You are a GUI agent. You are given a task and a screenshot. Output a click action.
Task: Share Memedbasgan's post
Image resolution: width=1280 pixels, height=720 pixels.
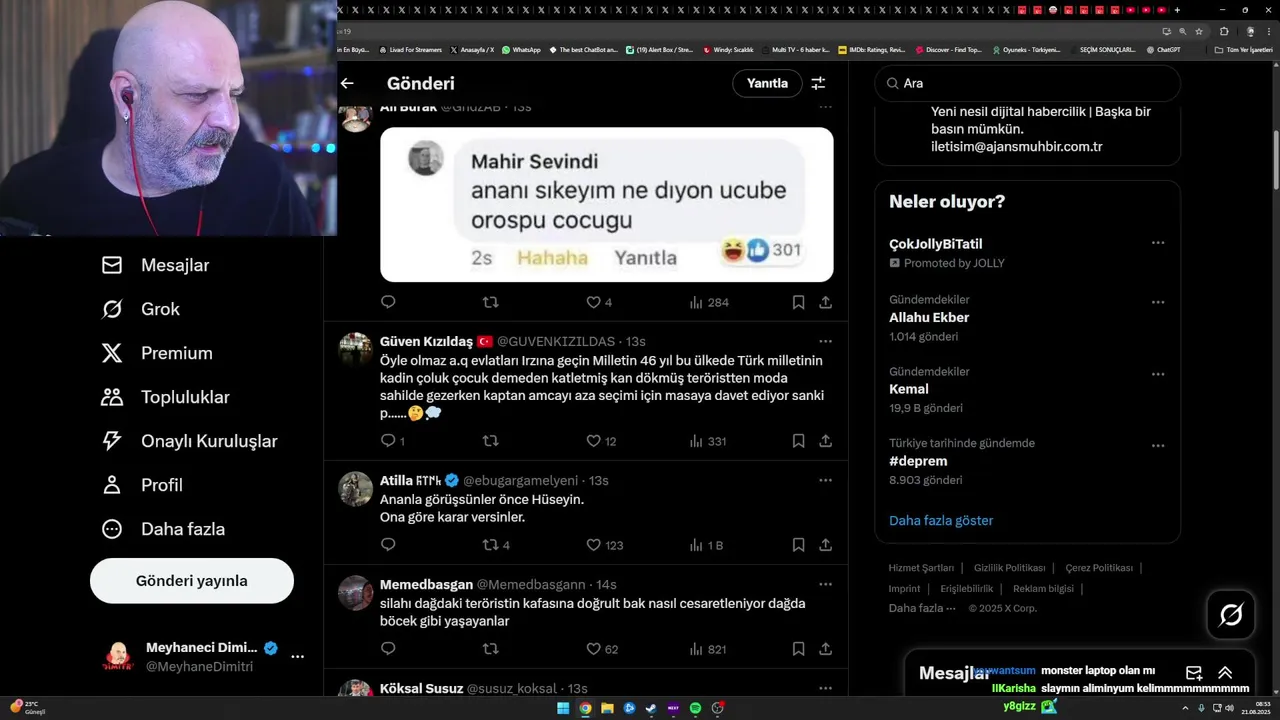click(826, 649)
